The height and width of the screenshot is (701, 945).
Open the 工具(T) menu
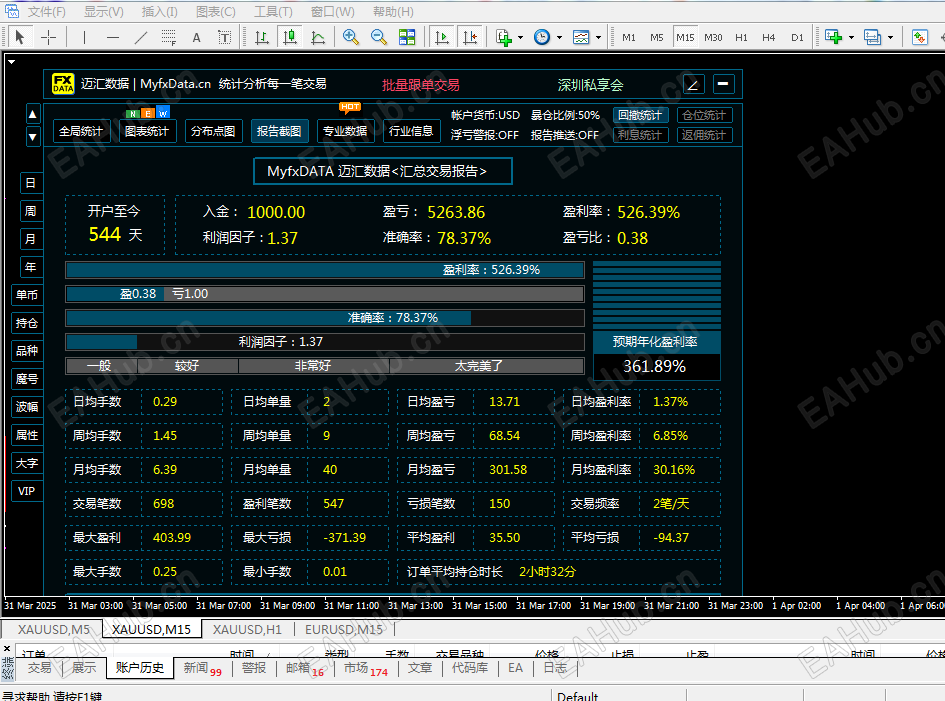click(x=272, y=11)
